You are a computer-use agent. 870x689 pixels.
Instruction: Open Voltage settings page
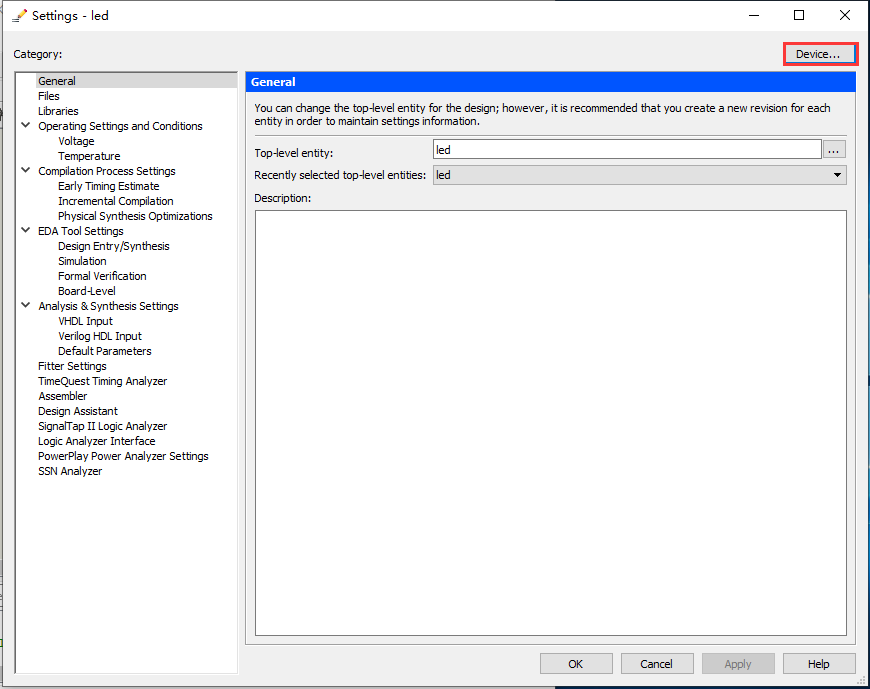[x=76, y=141]
